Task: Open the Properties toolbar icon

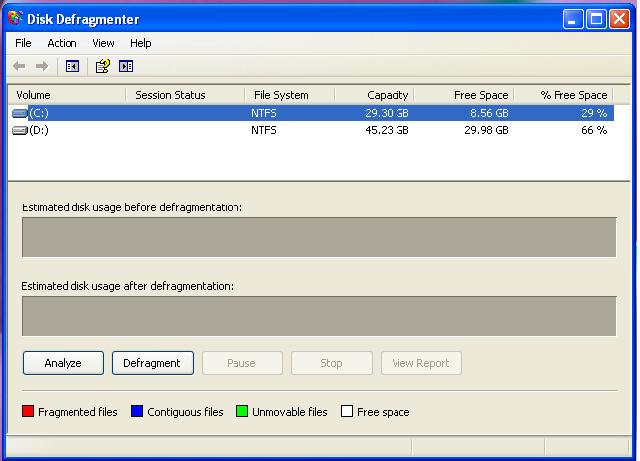Action: (x=102, y=66)
